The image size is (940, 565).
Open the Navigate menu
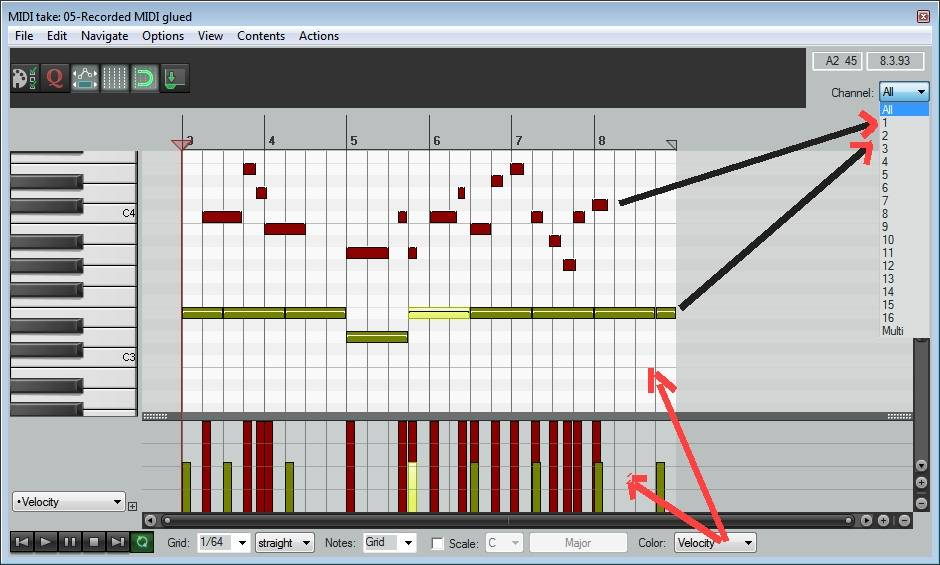[104, 36]
